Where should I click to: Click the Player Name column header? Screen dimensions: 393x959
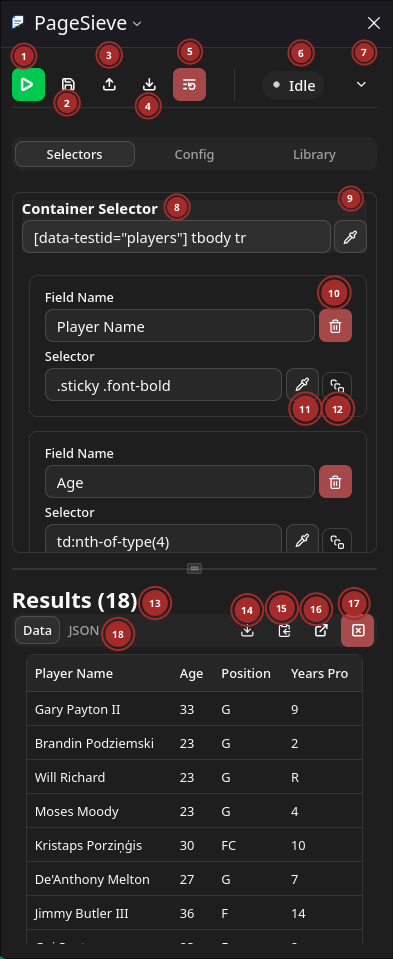[74, 673]
